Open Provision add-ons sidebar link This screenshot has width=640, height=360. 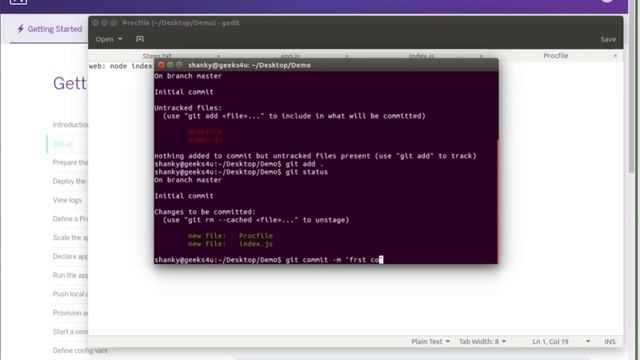[70, 313]
